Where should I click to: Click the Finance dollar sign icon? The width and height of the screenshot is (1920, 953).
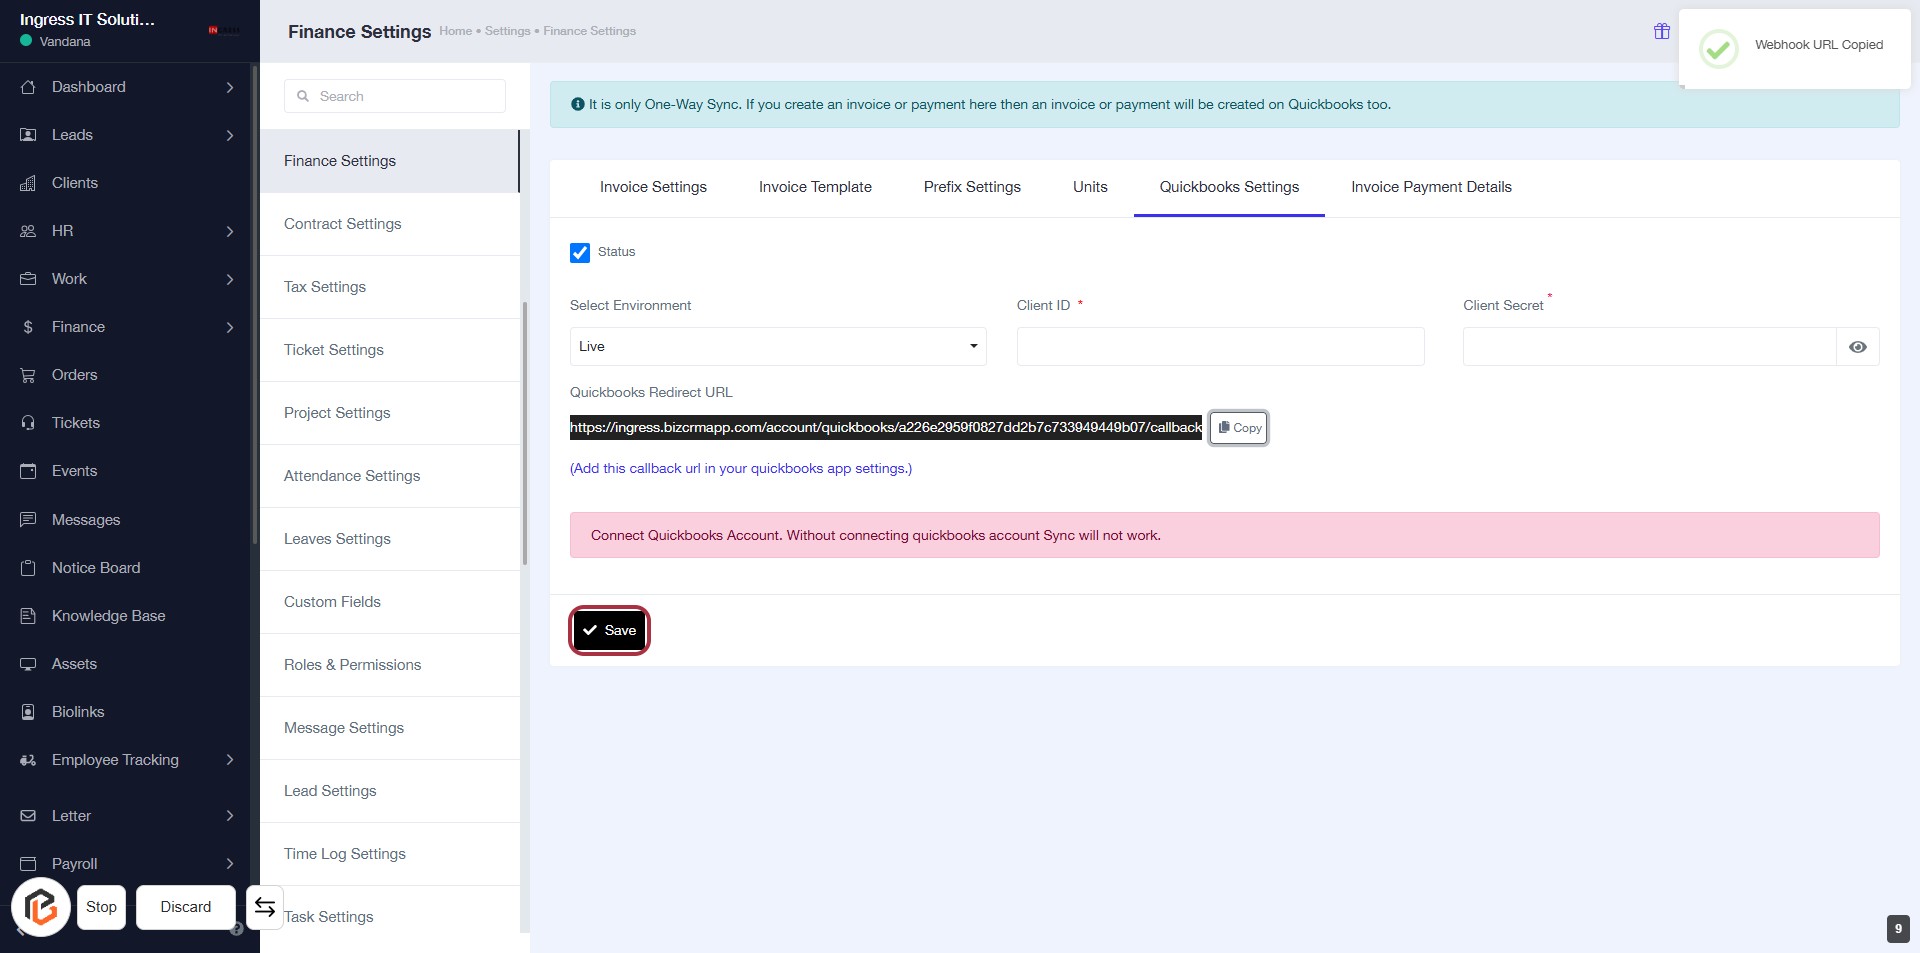(28, 327)
